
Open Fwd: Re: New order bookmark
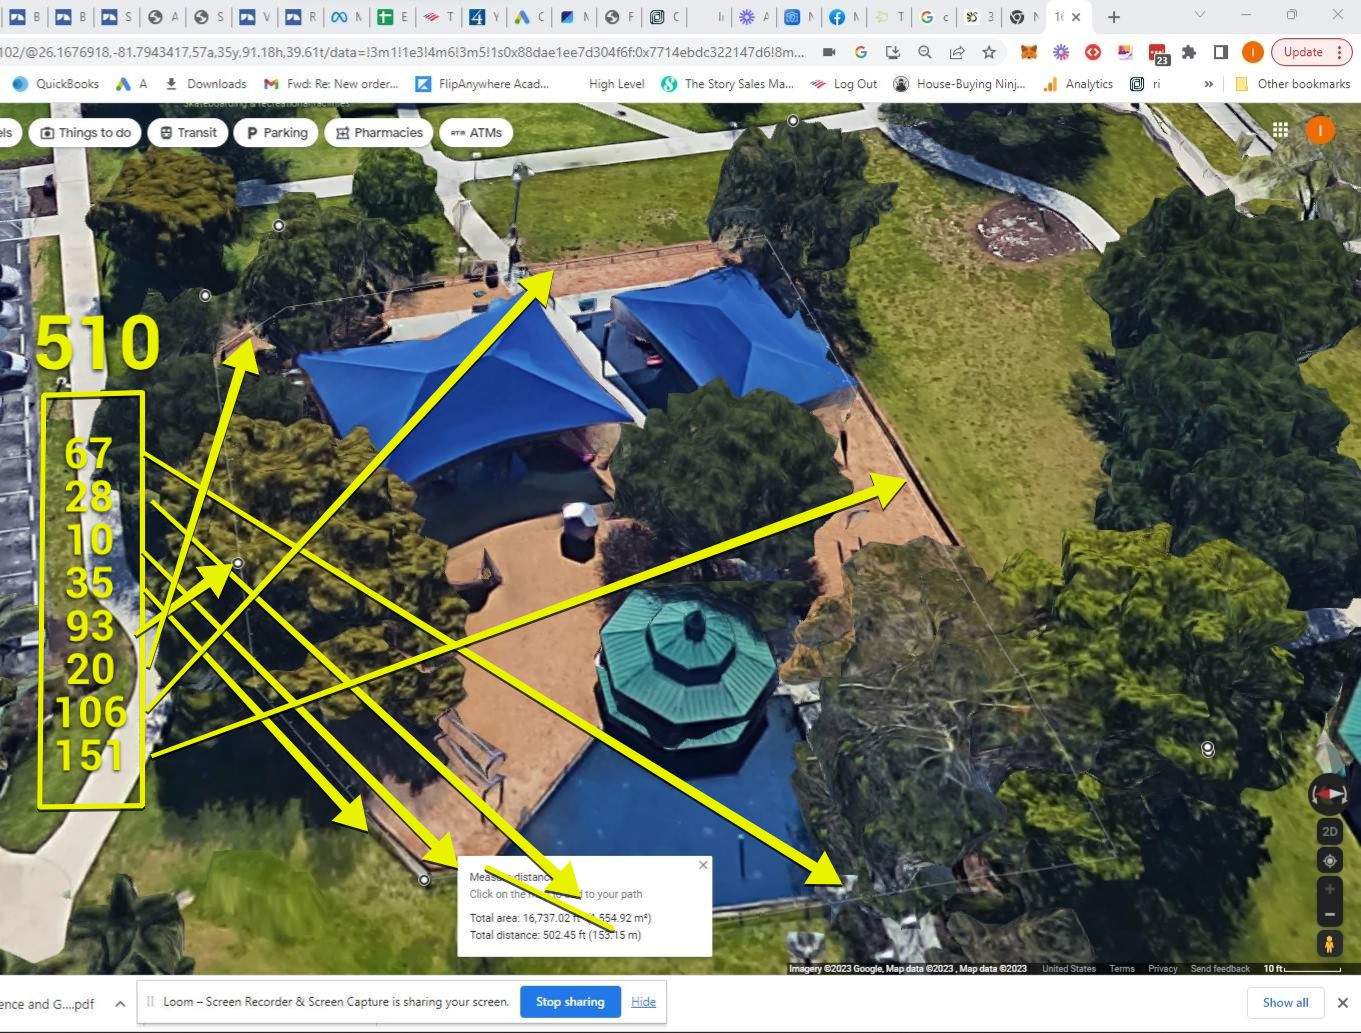click(331, 84)
